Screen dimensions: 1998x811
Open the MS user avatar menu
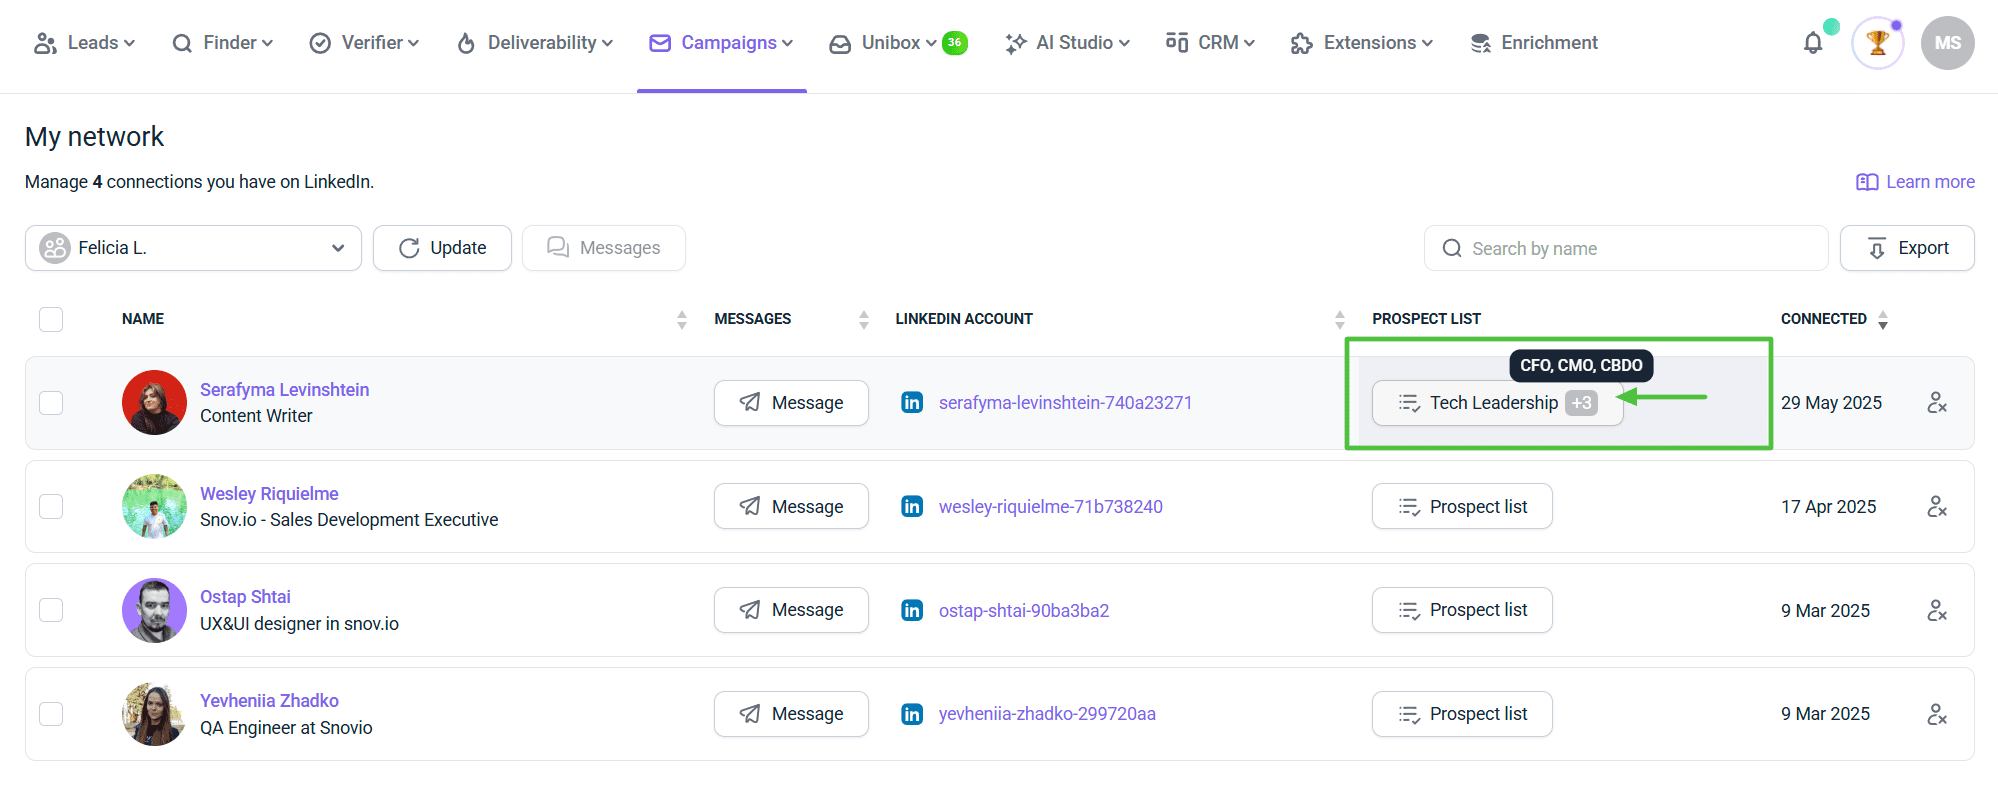coord(1947,43)
